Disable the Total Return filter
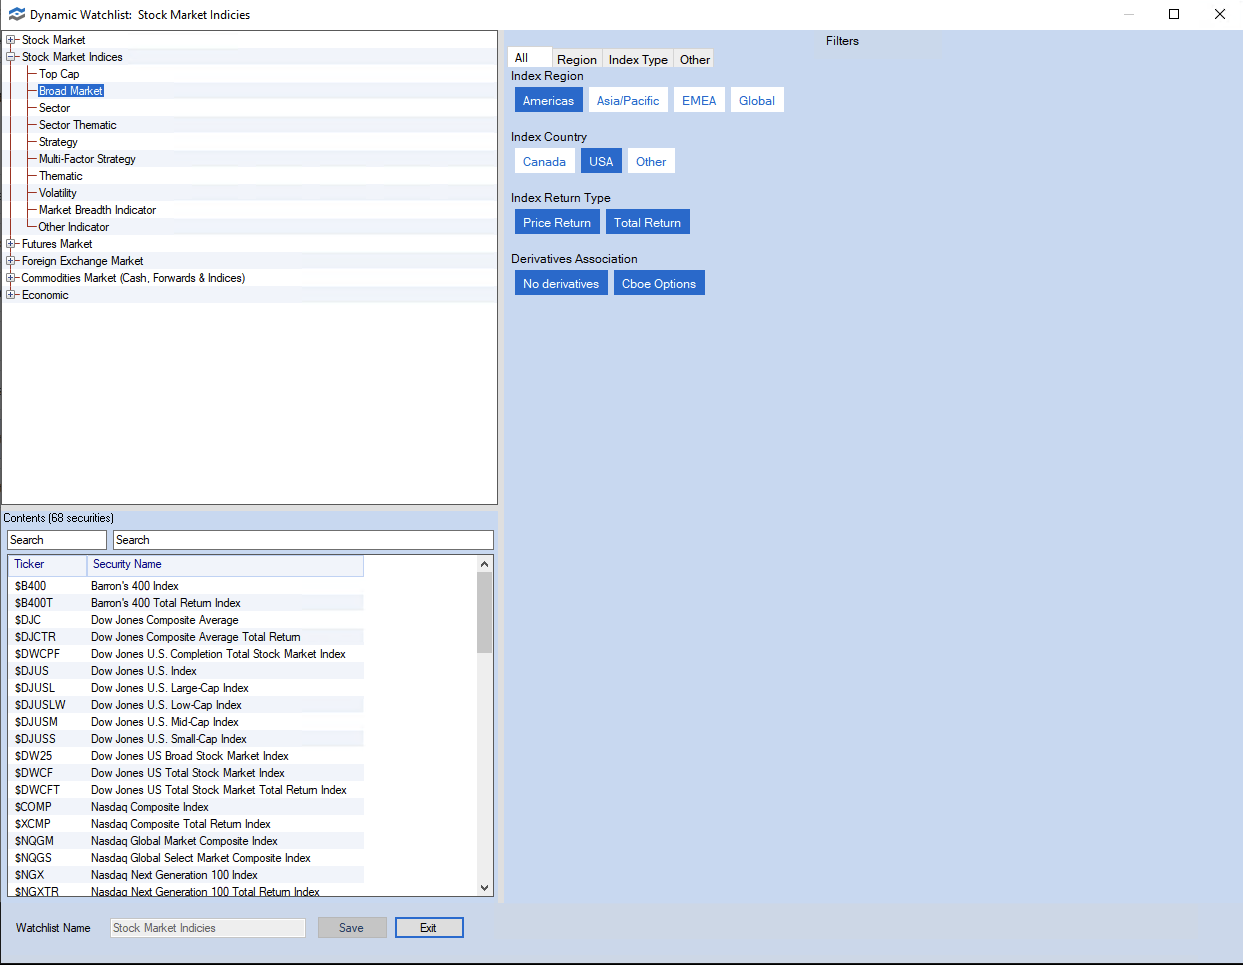The height and width of the screenshot is (965, 1243). tap(647, 221)
